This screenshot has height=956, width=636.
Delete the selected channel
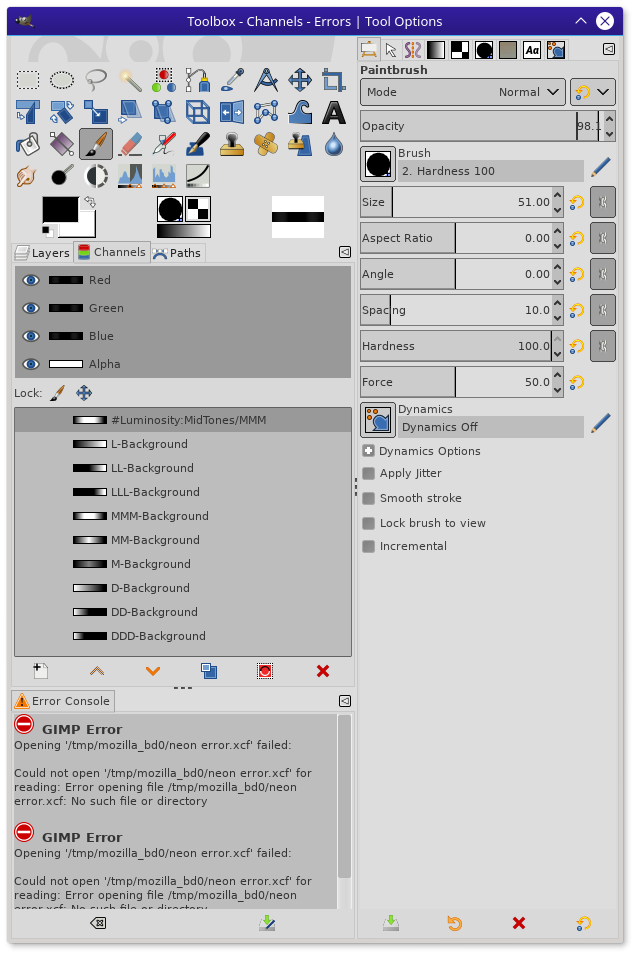click(323, 671)
